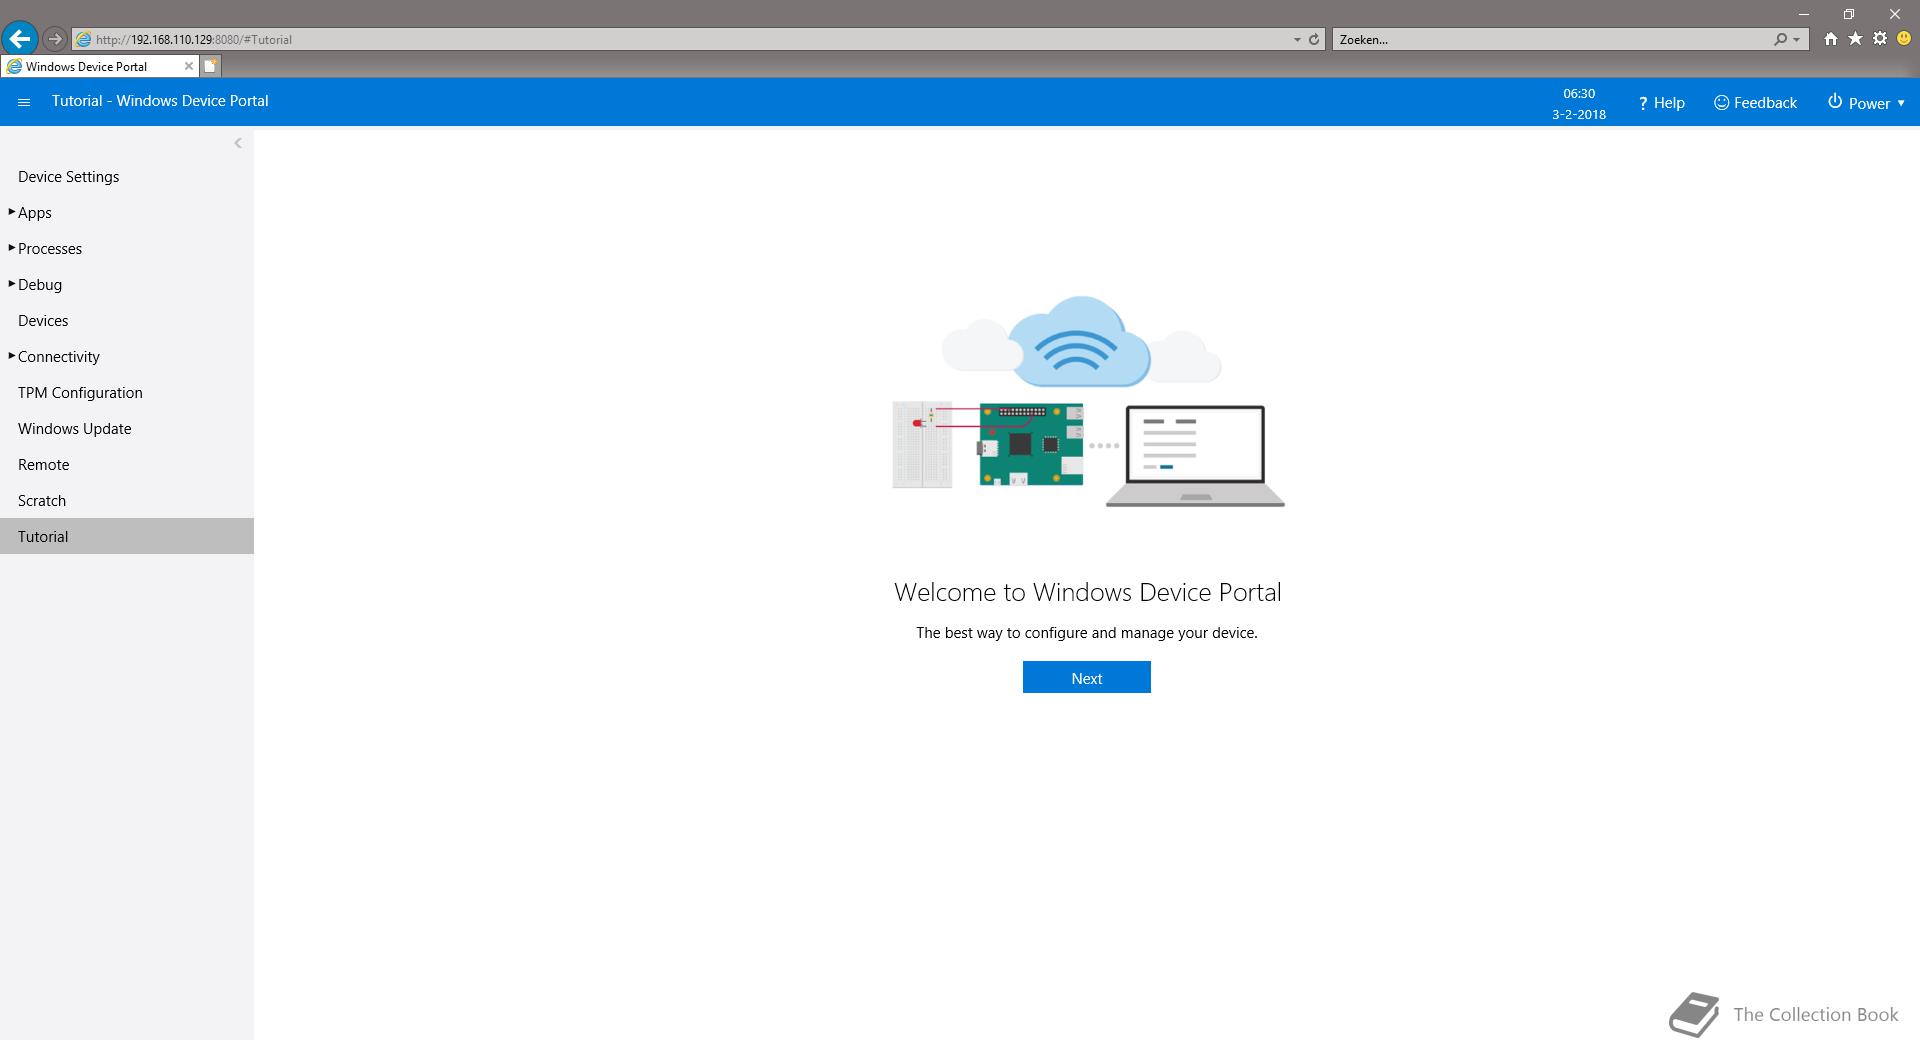Open favorites with the star icon
This screenshot has height=1040, width=1920.
pyautogui.click(x=1855, y=39)
